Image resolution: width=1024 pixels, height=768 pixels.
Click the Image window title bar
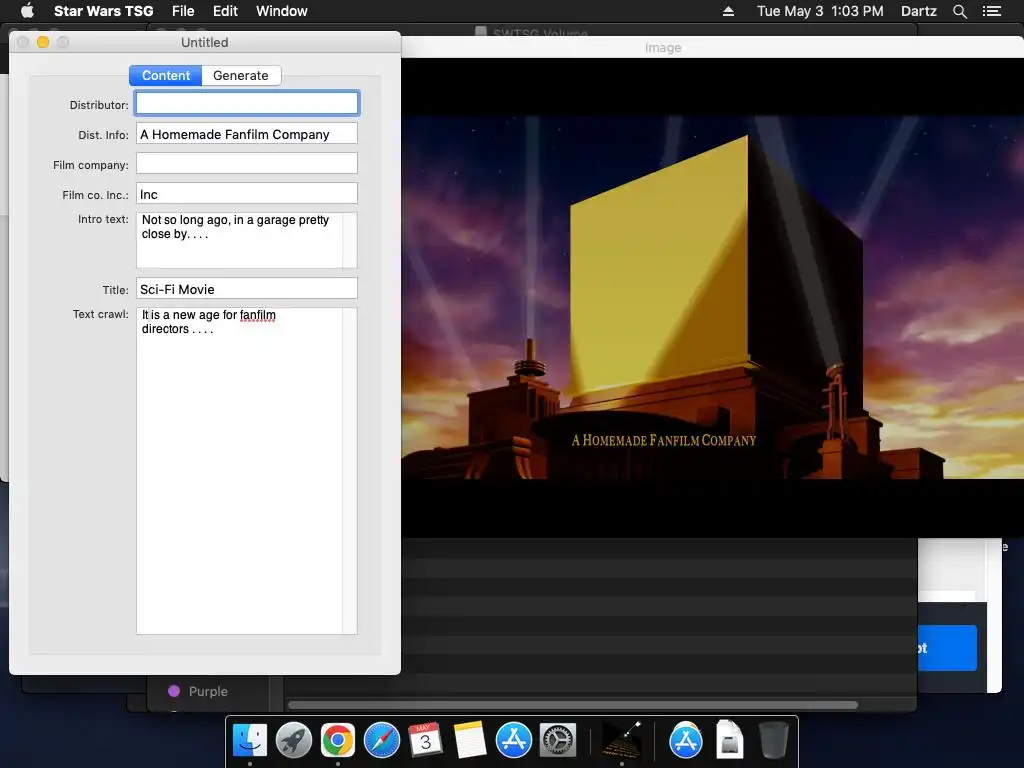click(712, 47)
